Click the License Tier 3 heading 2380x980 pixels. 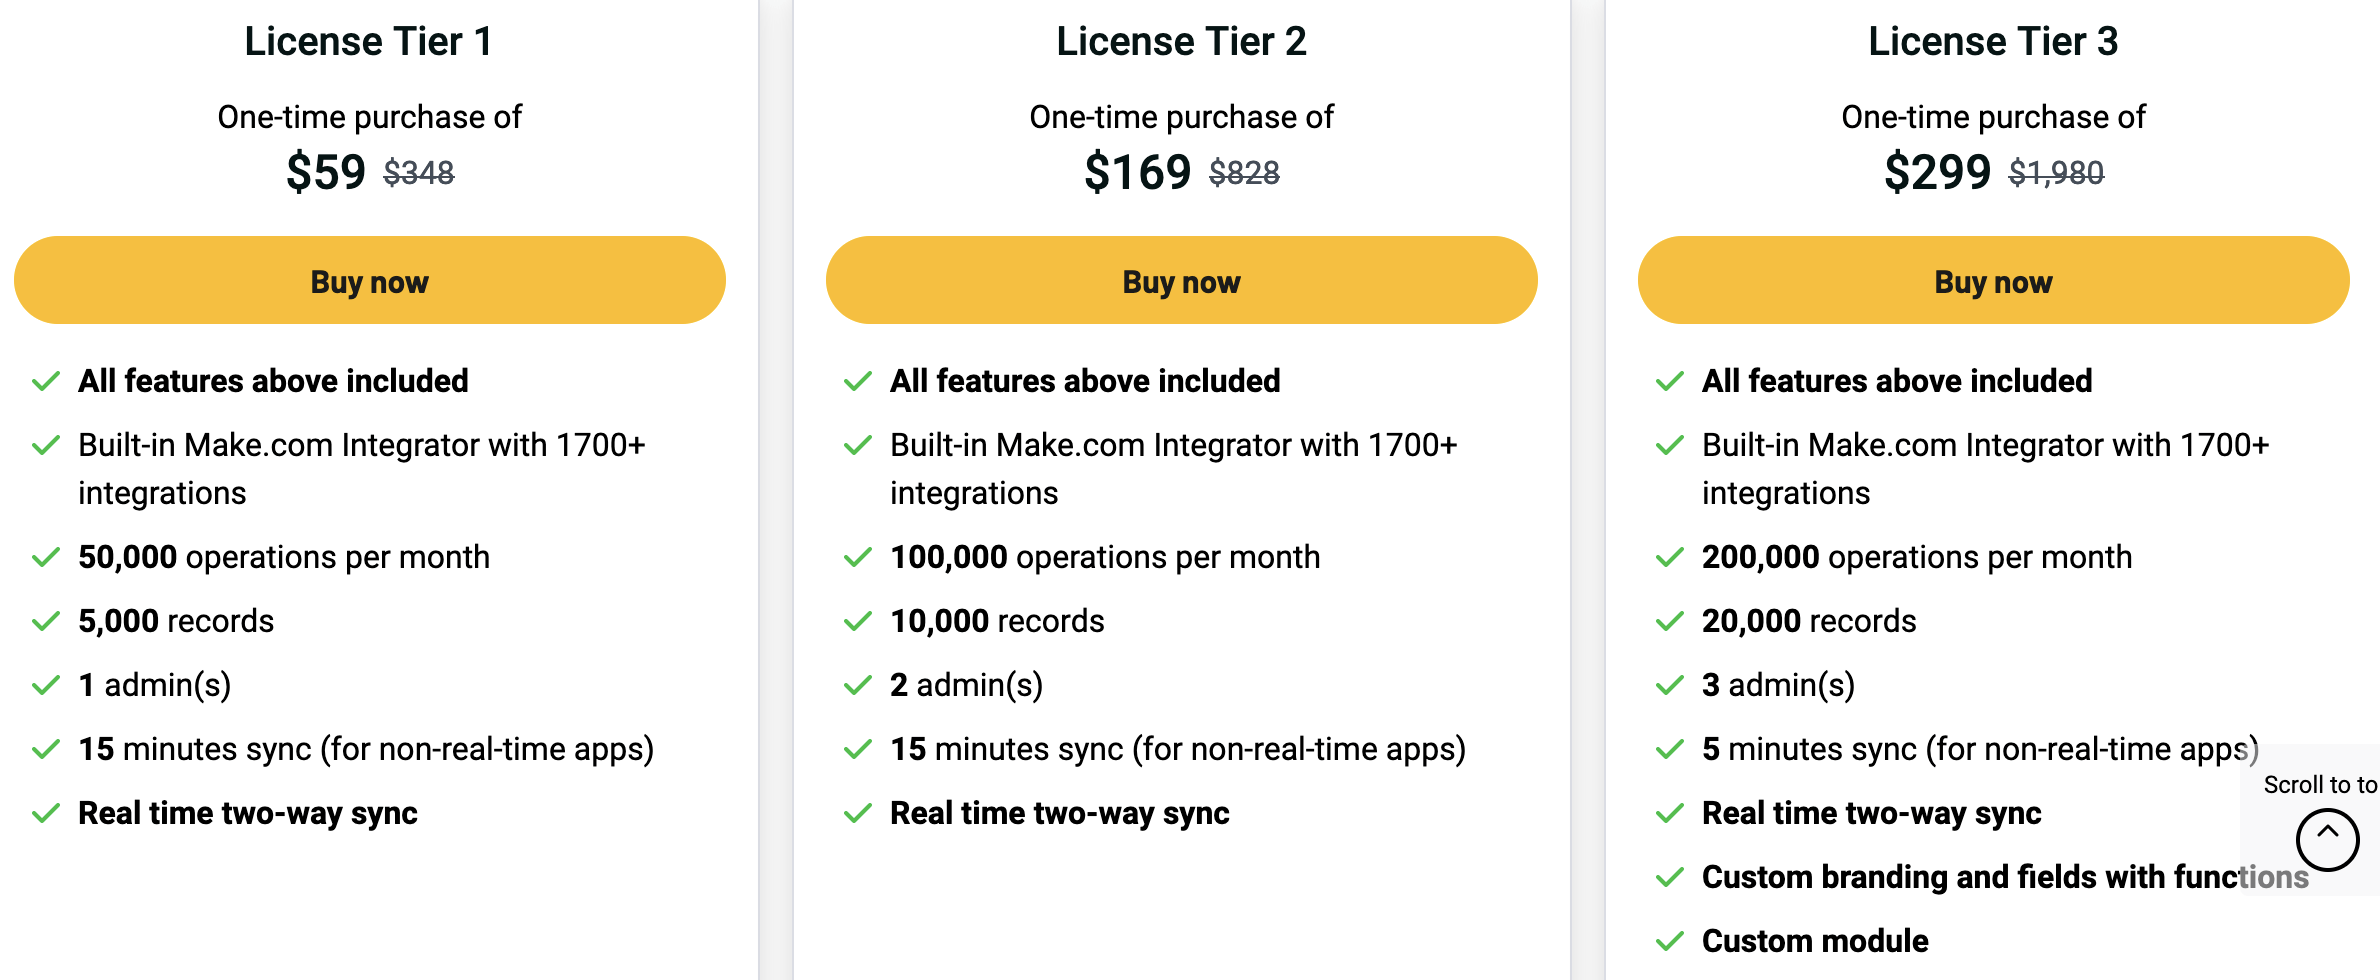[x=1993, y=42]
